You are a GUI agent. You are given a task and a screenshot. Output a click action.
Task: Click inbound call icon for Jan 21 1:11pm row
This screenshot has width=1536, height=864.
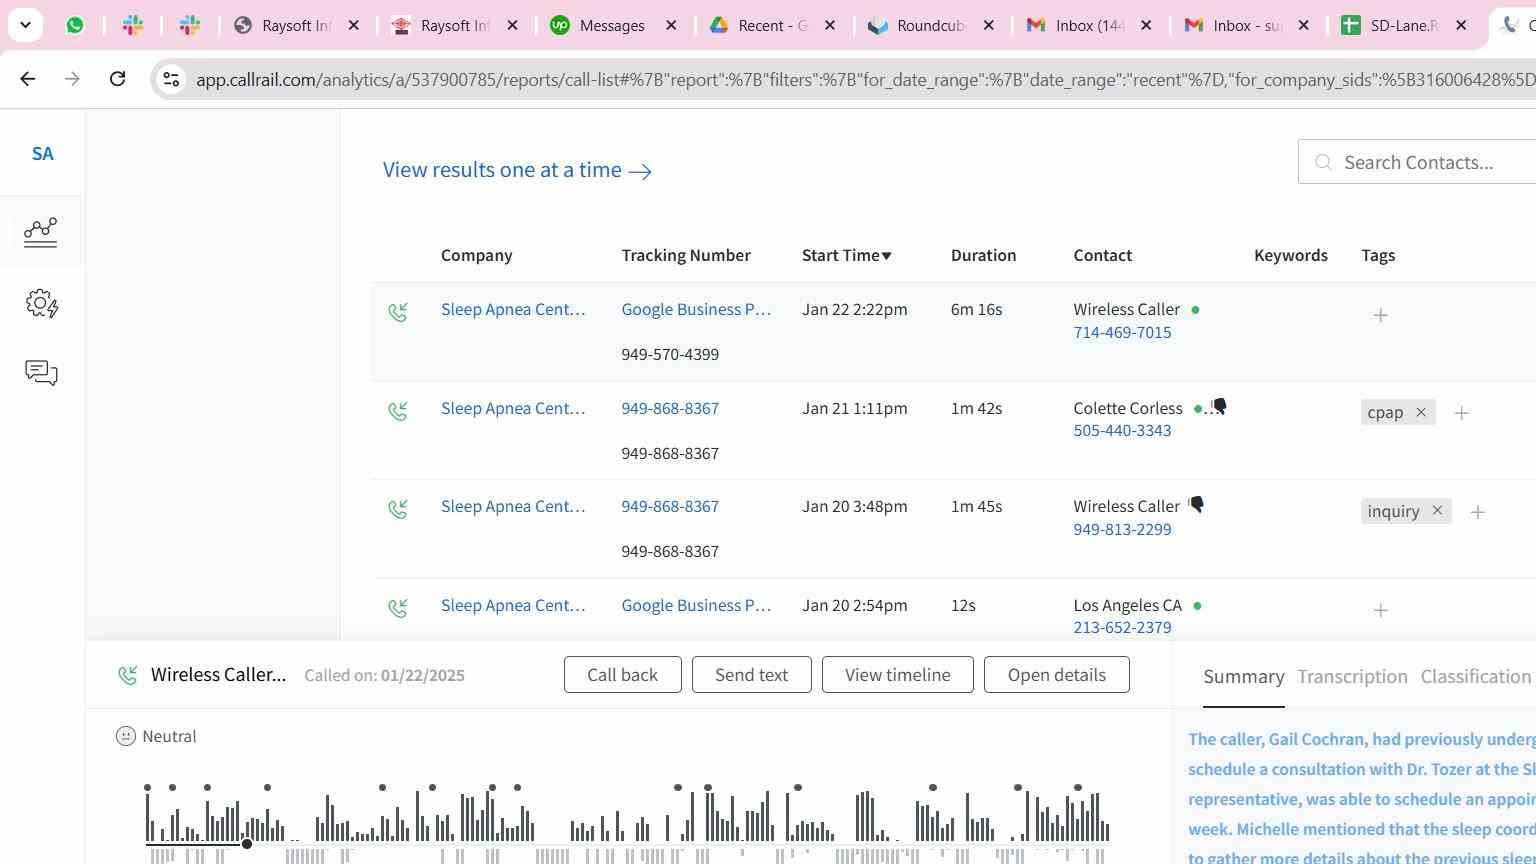(x=398, y=411)
